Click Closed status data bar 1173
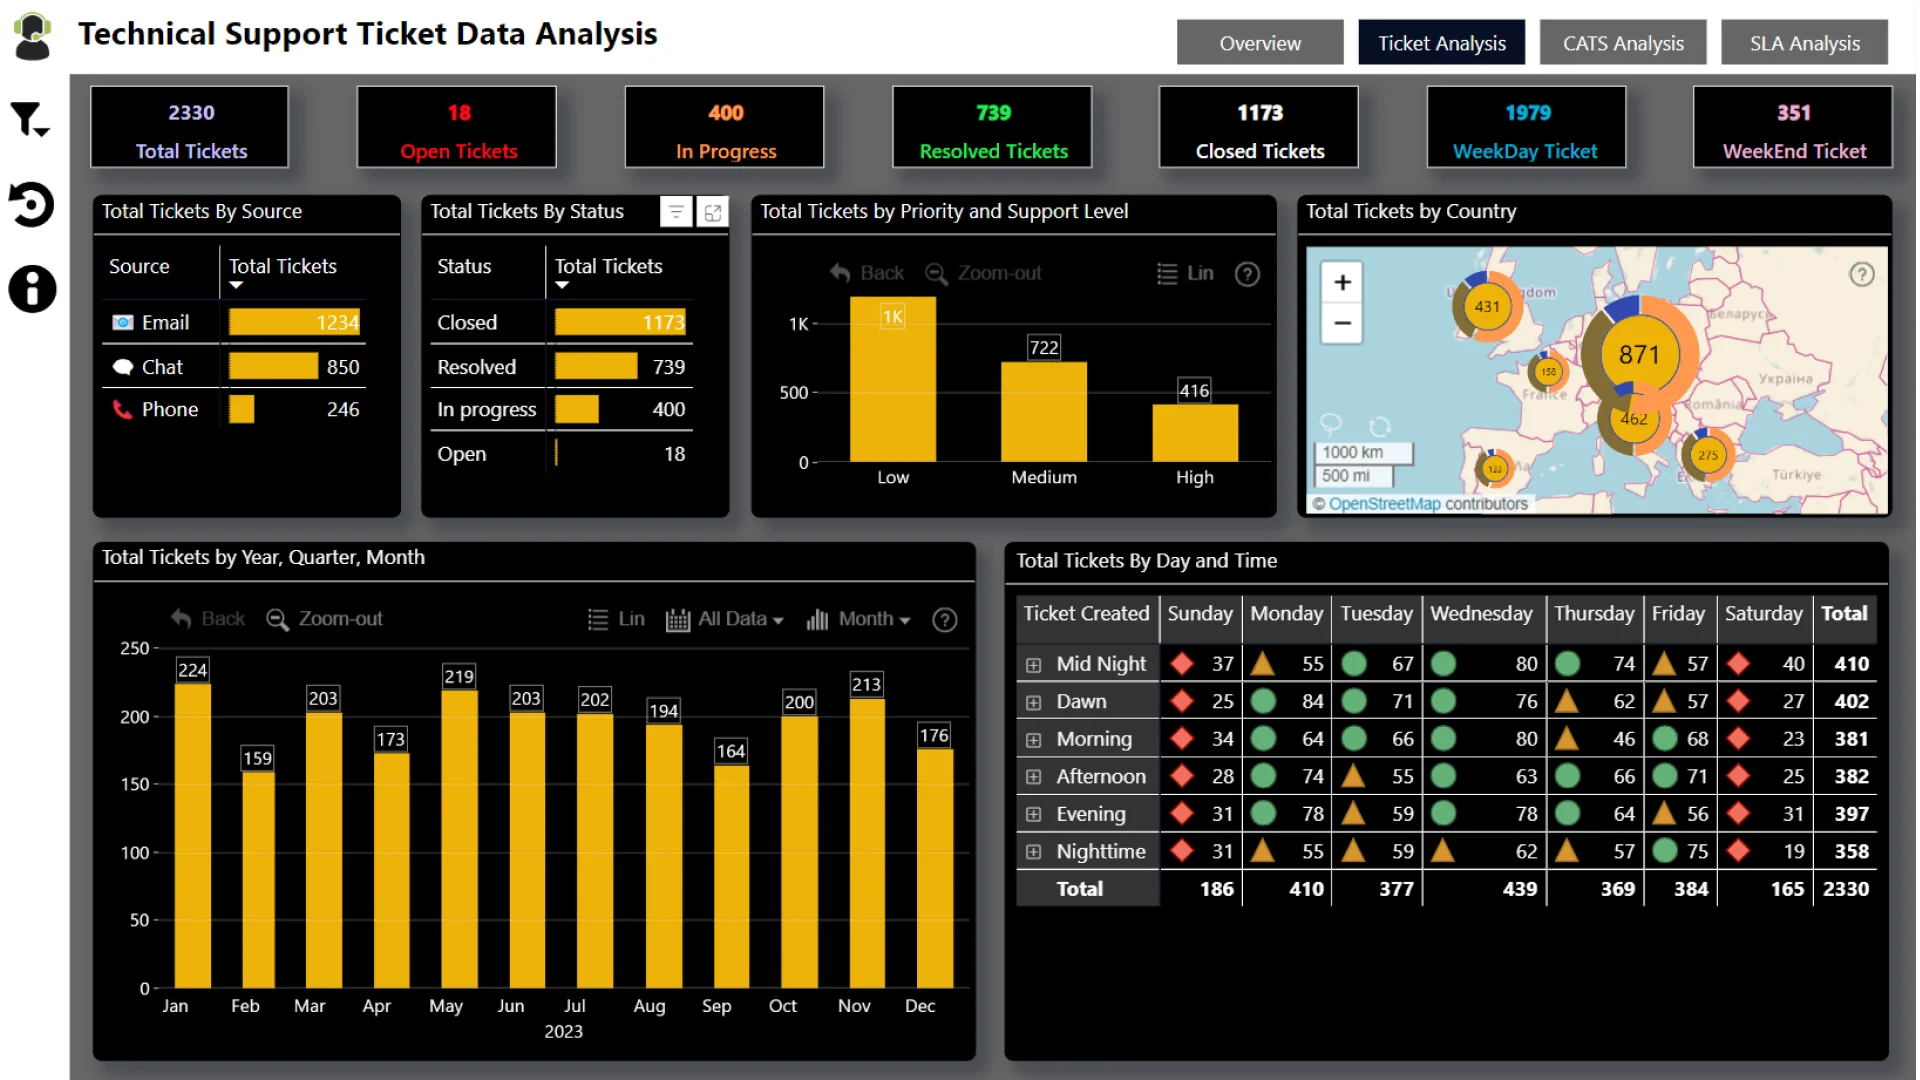Viewport: 1920px width, 1080px height. (x=620, y=322)
